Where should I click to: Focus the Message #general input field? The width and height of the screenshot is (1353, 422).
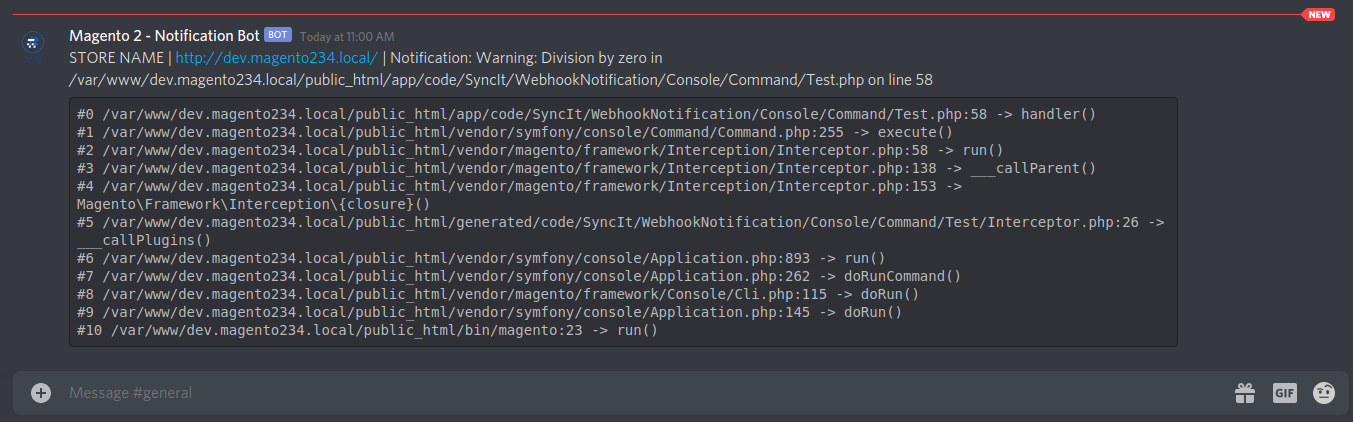point(640,393)
